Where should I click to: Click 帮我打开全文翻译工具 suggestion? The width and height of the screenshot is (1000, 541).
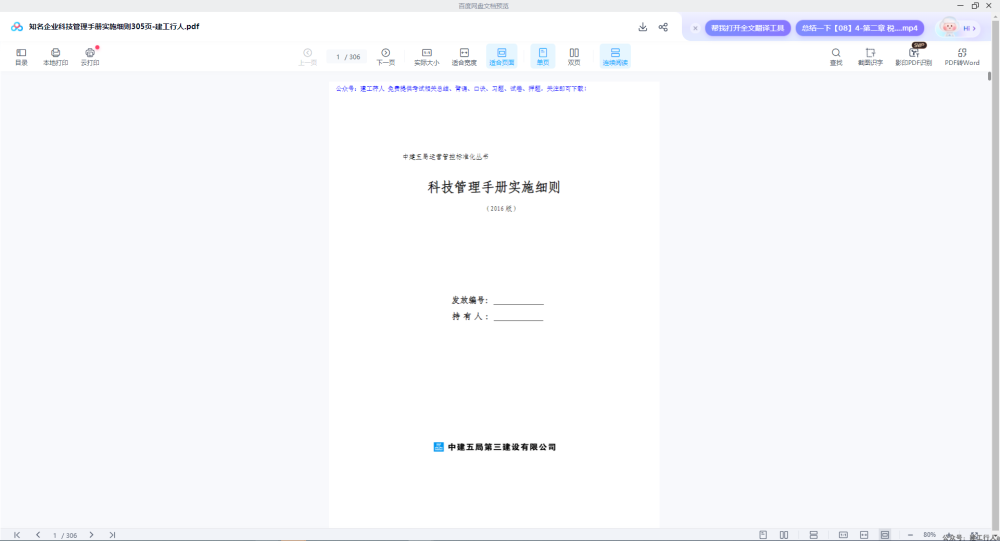(747, 28)
